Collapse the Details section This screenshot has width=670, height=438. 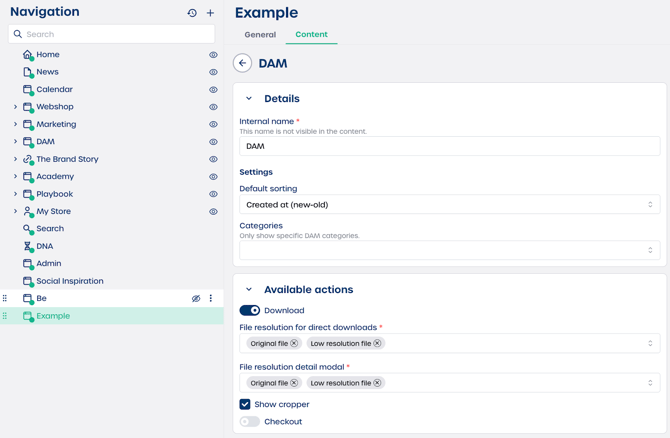click(x=249, y=99)
